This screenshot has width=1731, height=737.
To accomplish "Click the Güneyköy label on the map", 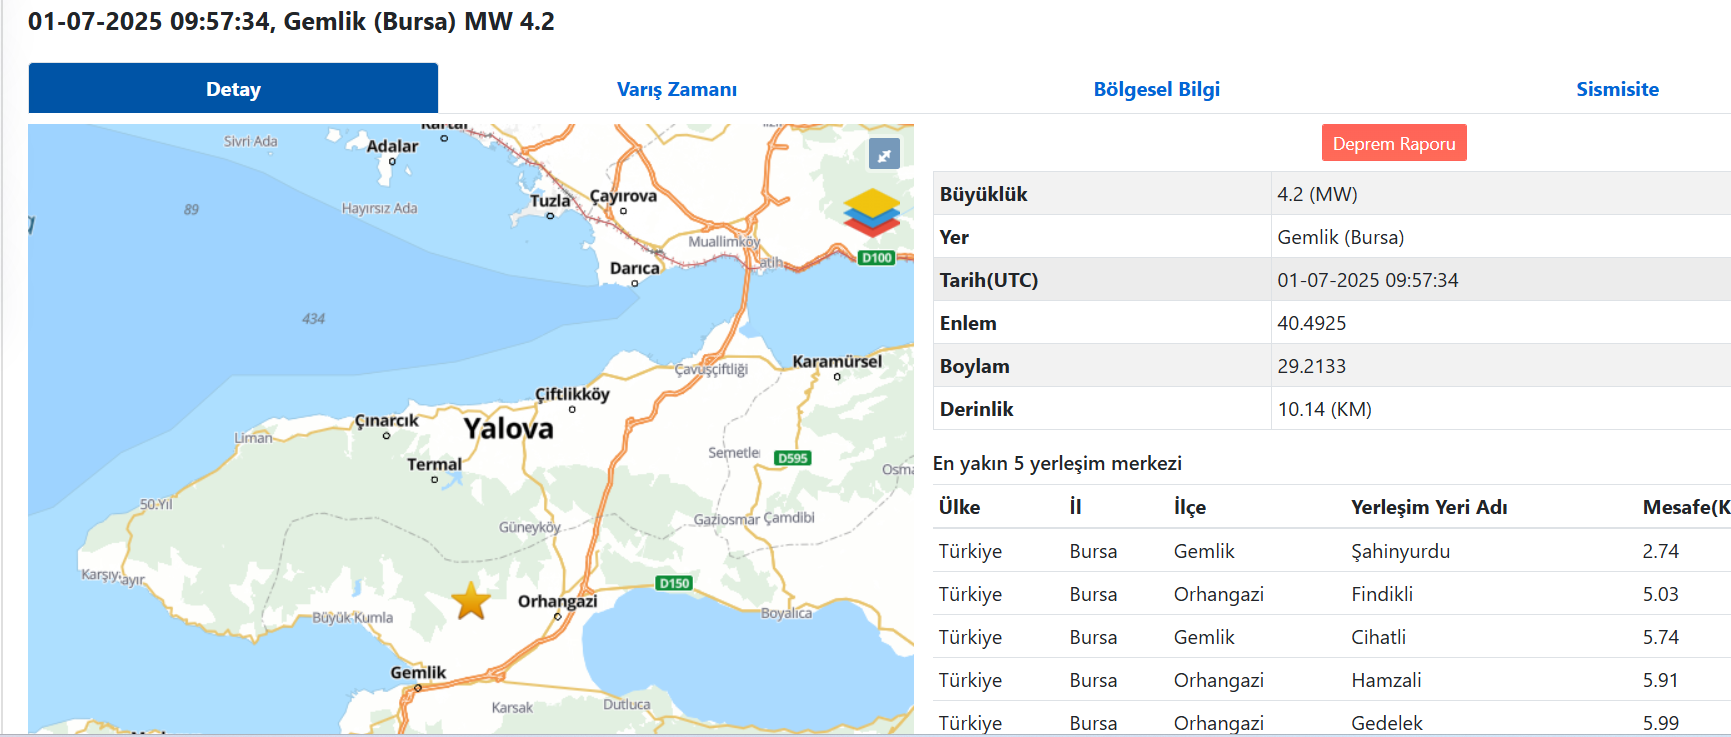I will point(529,527).
